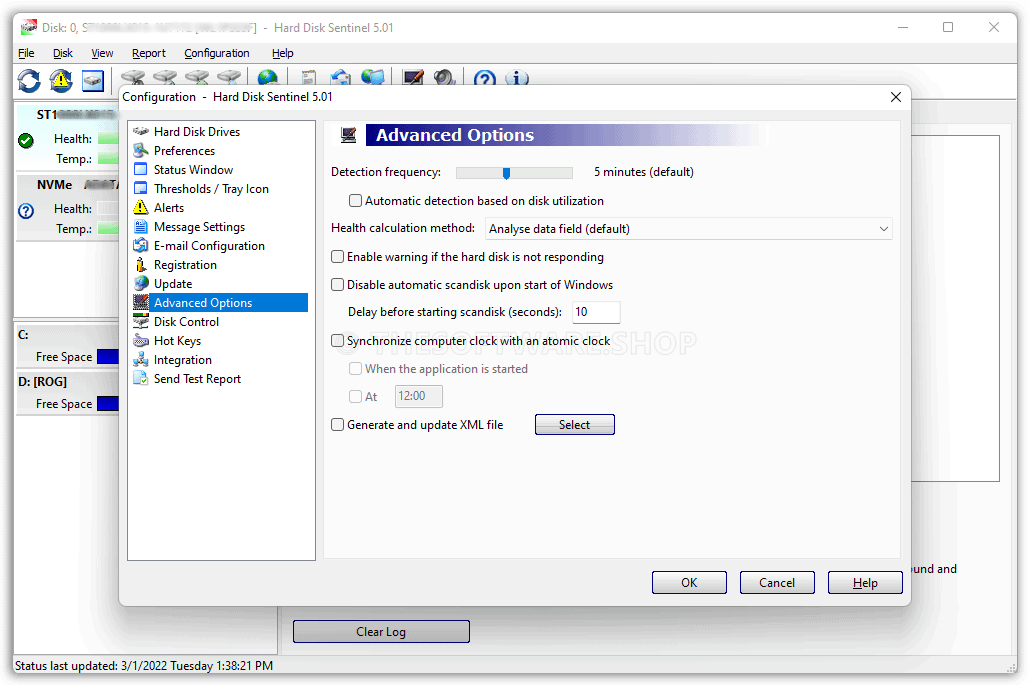
Task: Select Message Settings in the sidebar
Action: click(199, 227)
